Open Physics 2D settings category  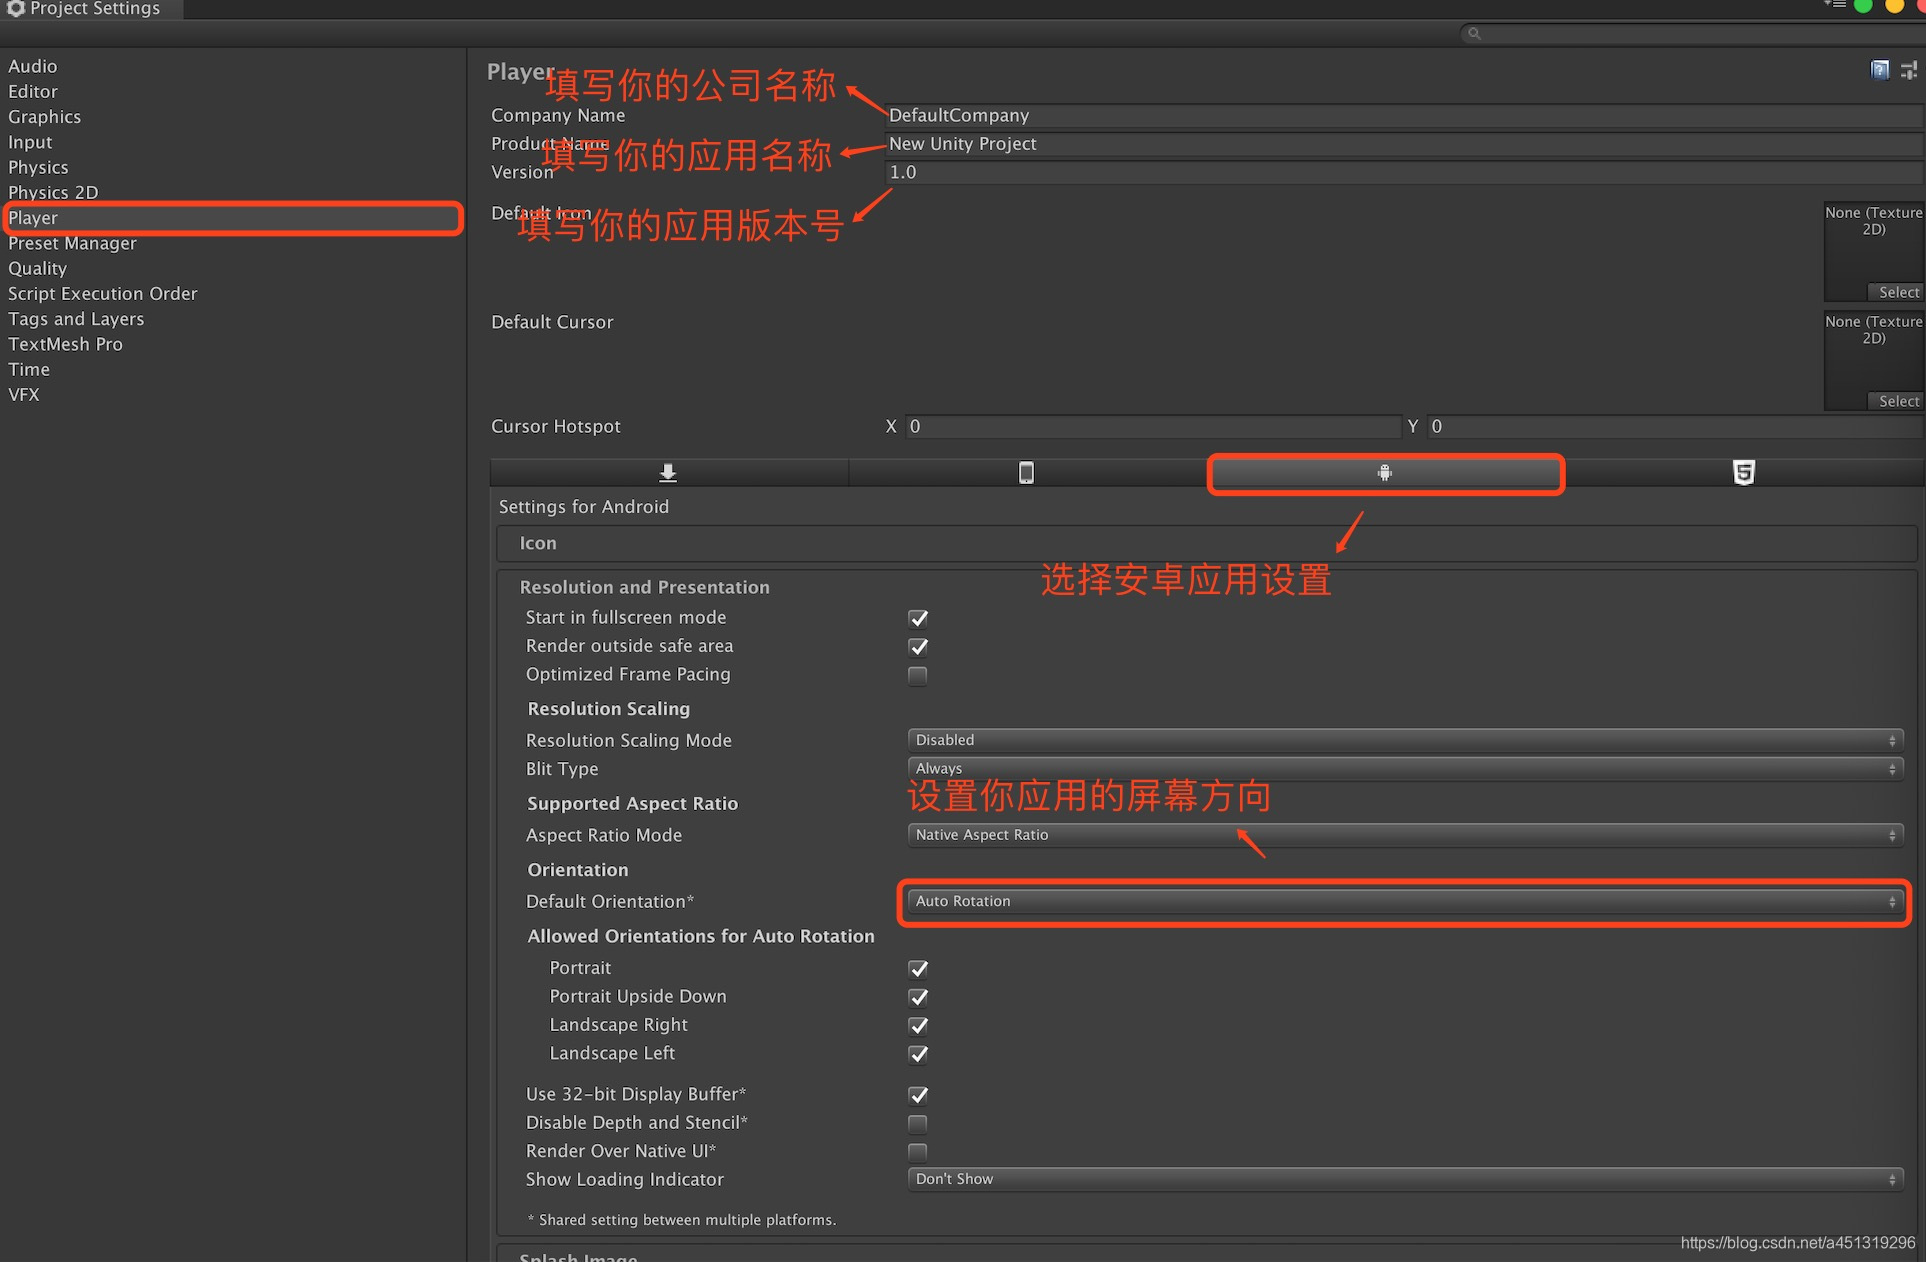52,192
